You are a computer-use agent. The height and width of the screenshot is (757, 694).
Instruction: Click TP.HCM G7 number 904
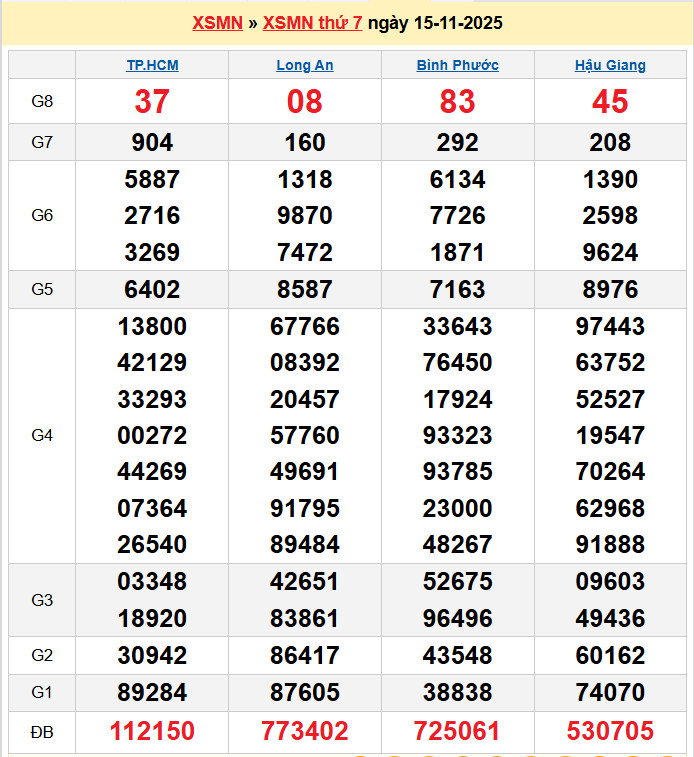[x=152, y=142]
